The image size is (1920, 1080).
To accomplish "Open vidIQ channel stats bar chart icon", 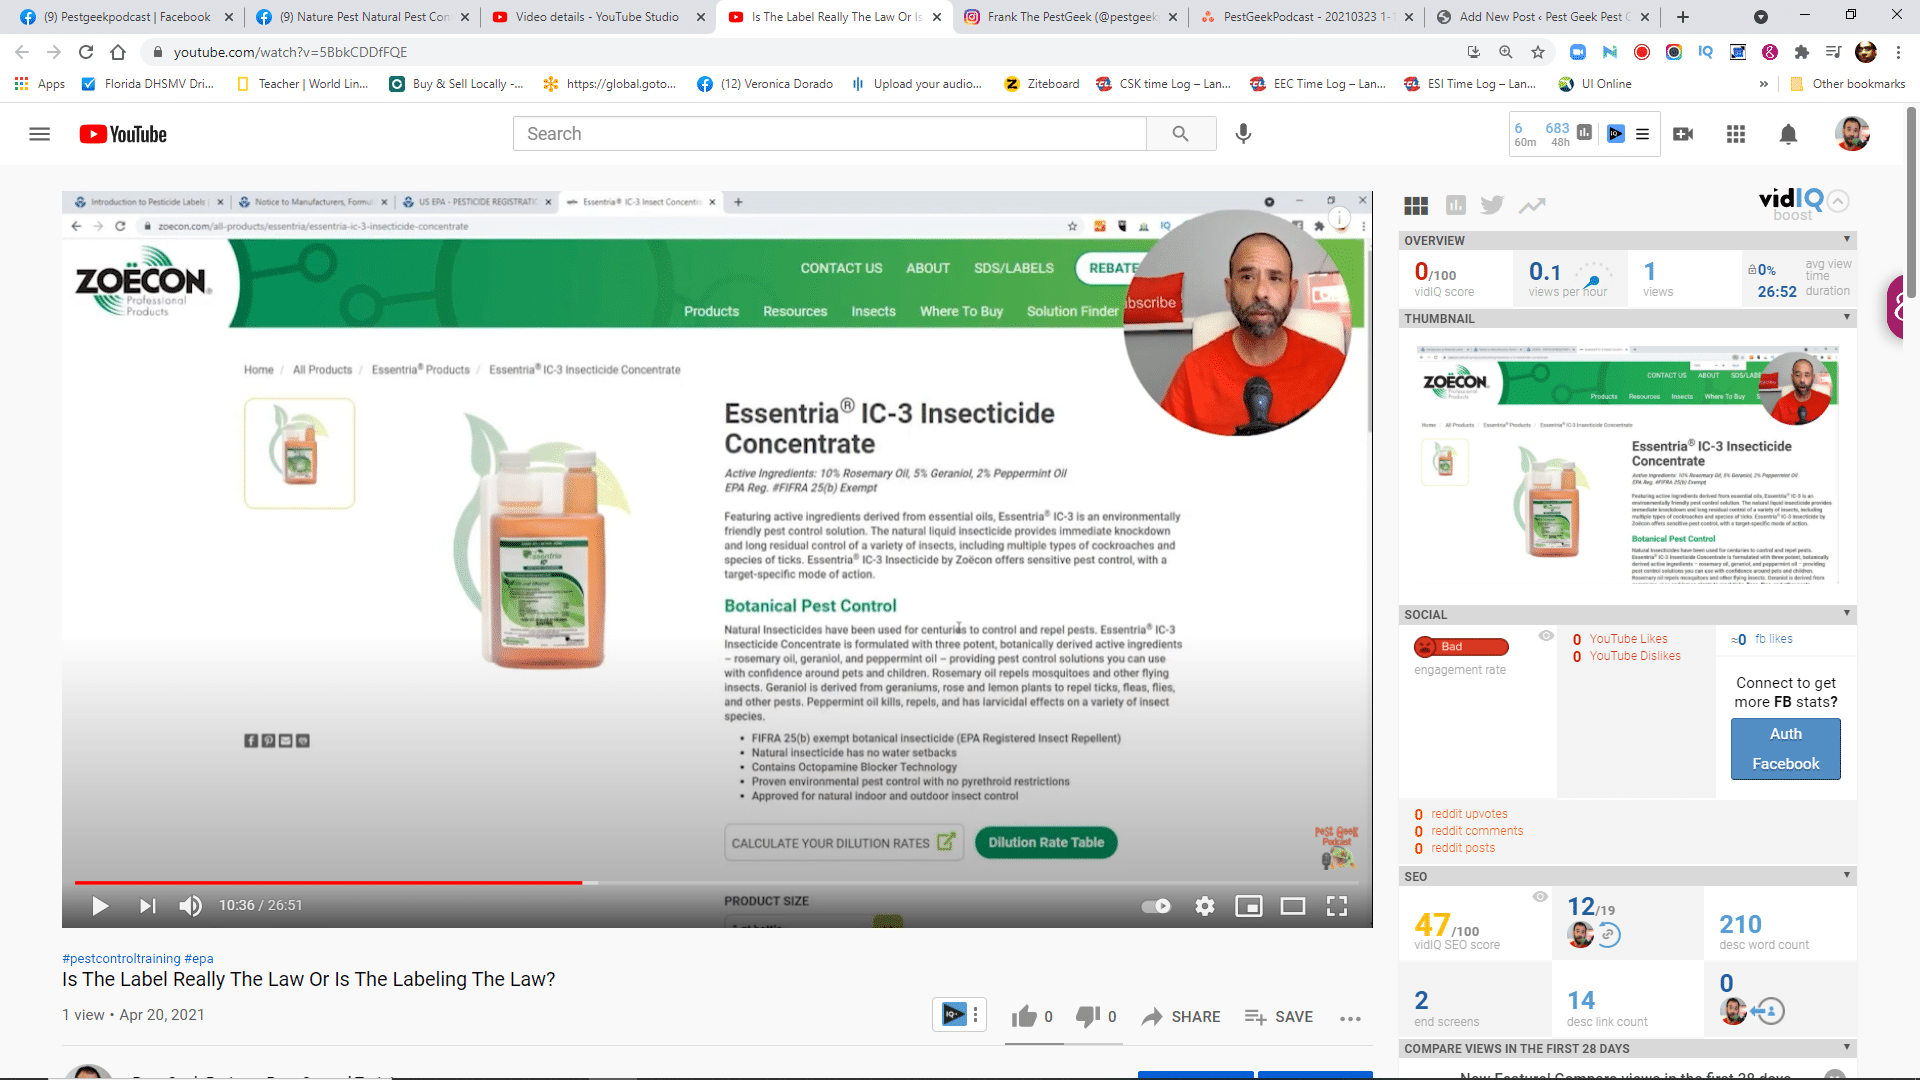I will (1584, 133).
